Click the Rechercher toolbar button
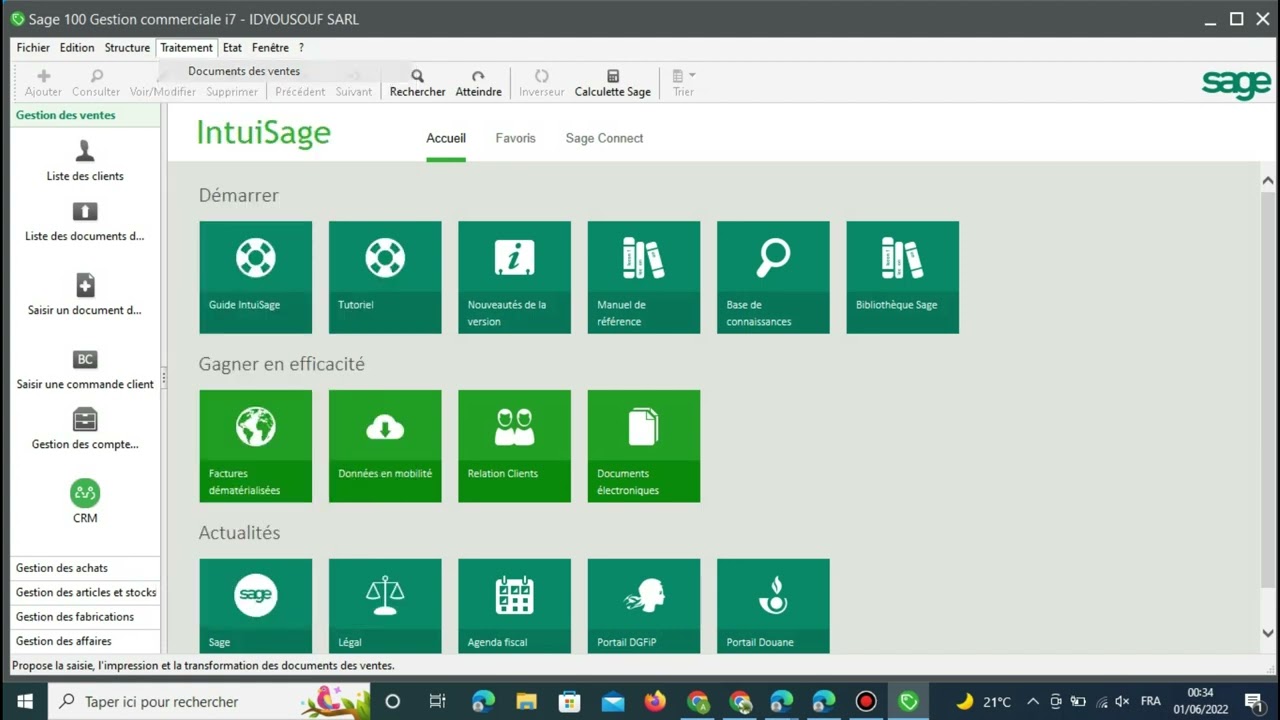1280x720 pixels. (x=417, y=83)
